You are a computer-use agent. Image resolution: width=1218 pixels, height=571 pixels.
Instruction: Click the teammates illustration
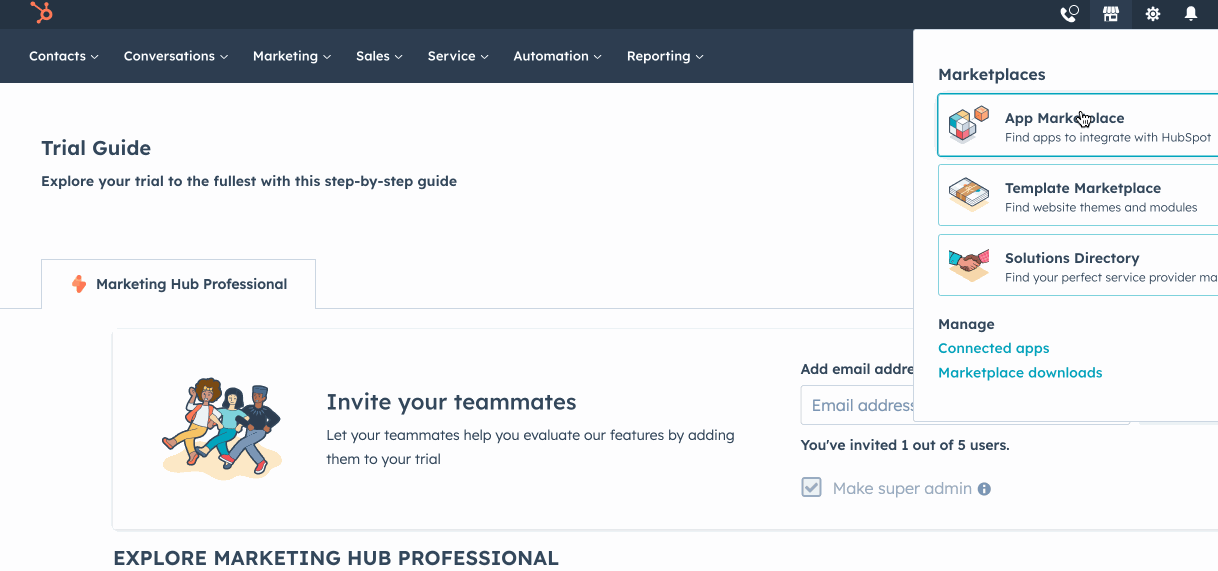point(222,427)
